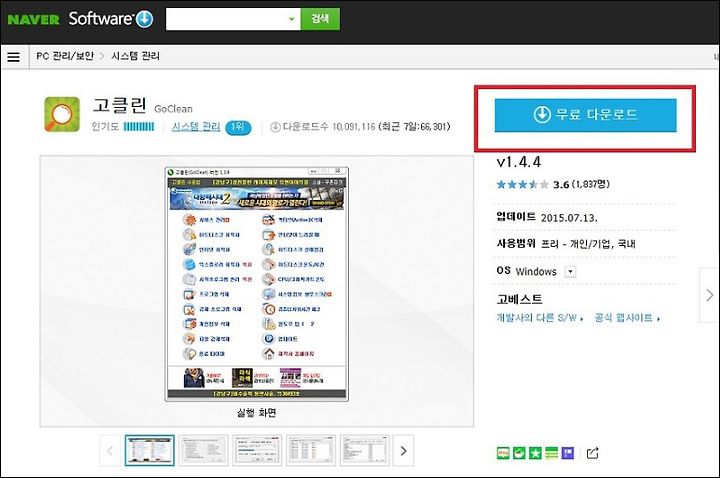This screenshot has width=720, height=478.
Task: Click the NAVER logo
Action: click(34, 20)
